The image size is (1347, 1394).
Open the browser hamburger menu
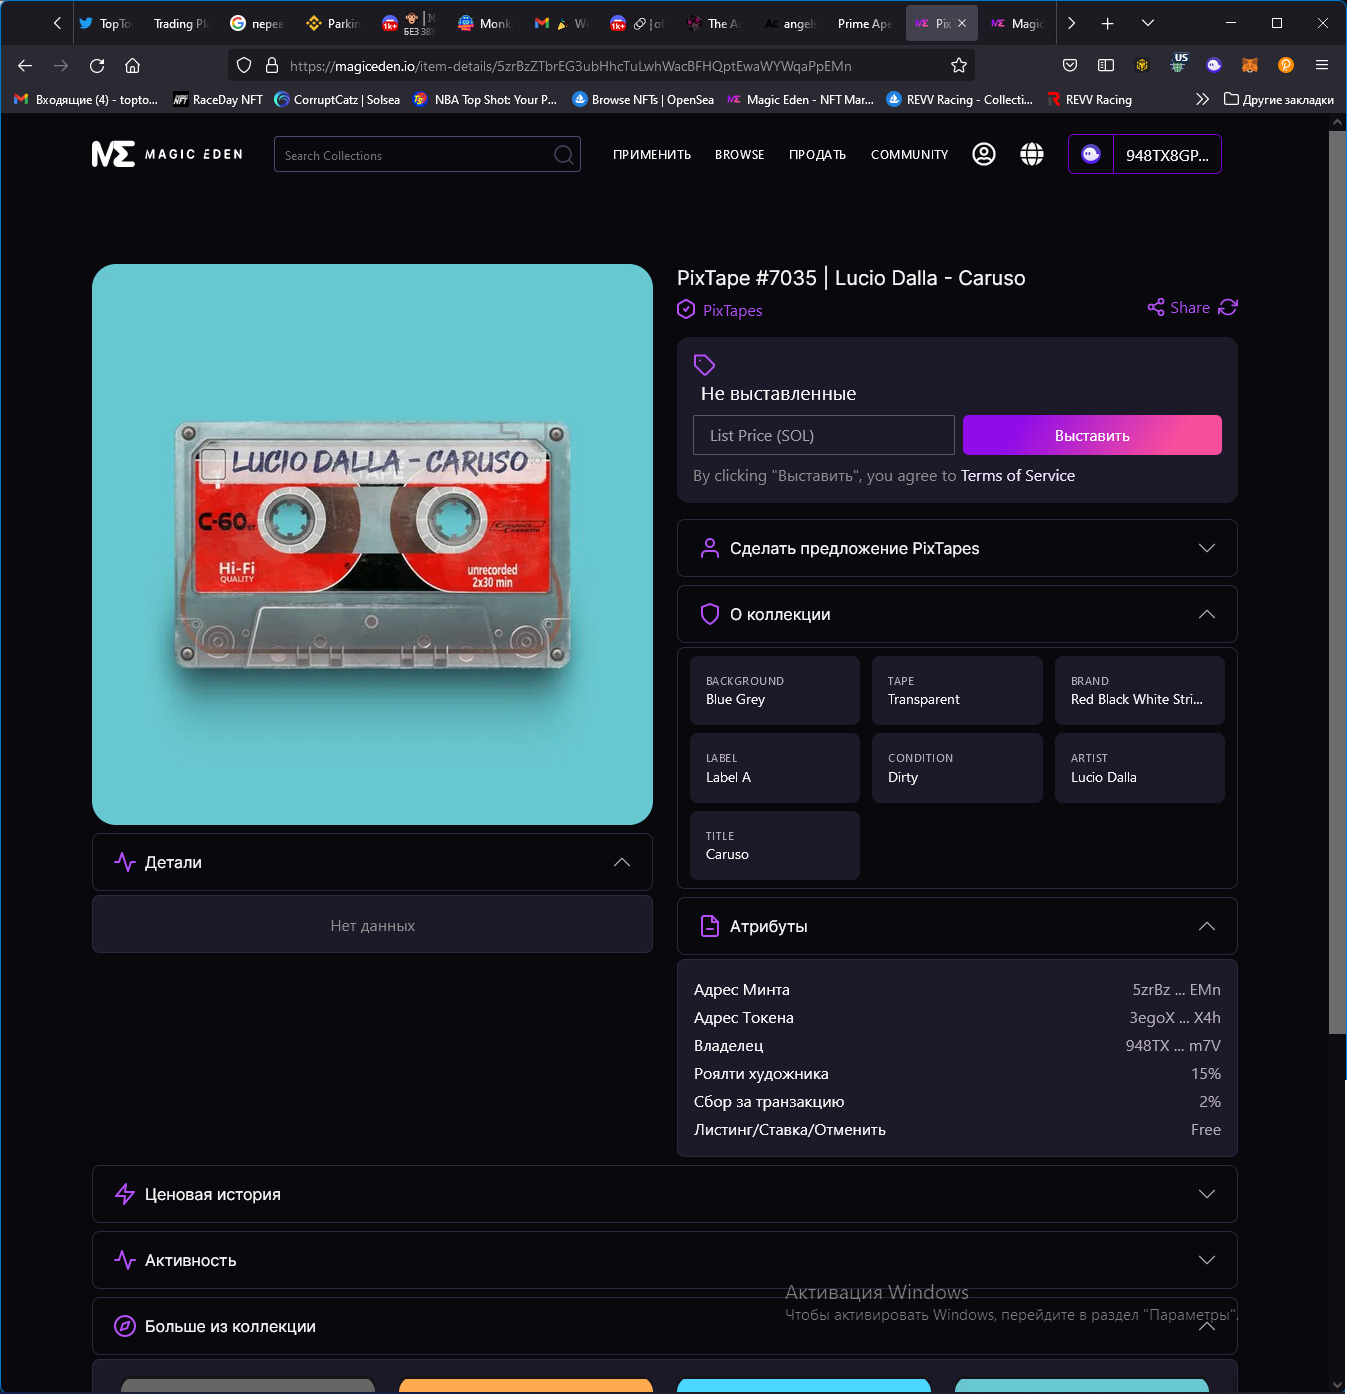(x=1322, y=66)
